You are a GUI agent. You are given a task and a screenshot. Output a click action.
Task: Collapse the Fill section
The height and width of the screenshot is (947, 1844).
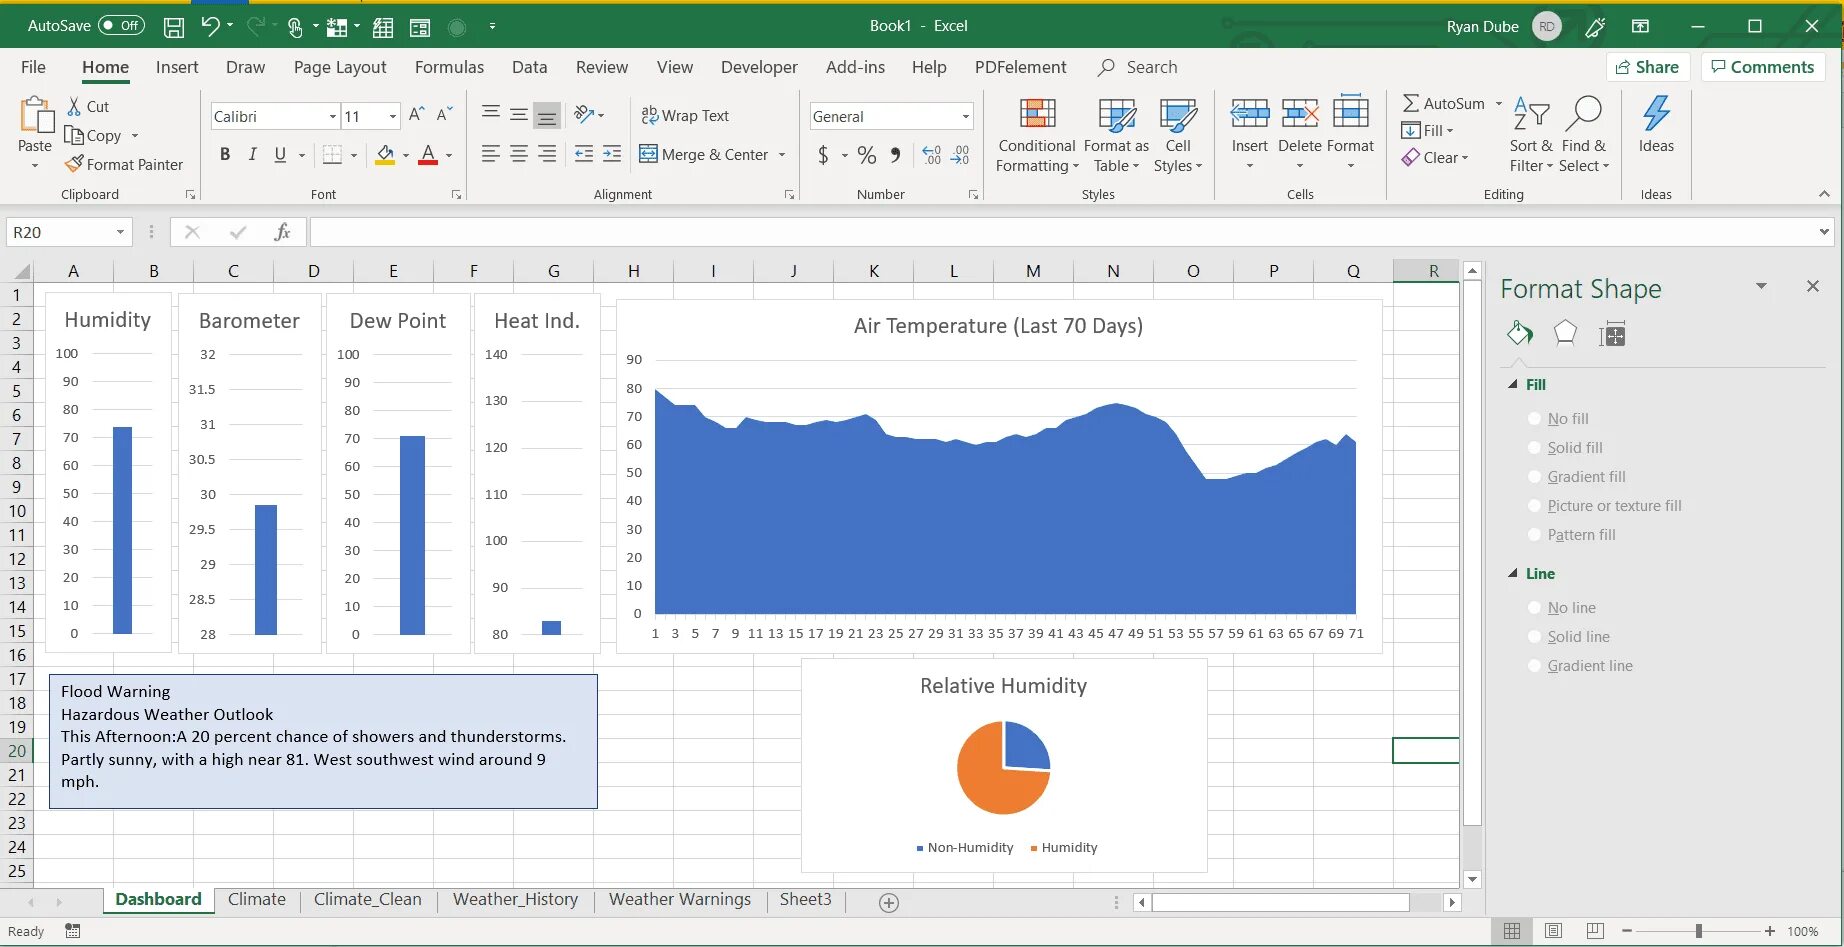(x=1513, y=384)
